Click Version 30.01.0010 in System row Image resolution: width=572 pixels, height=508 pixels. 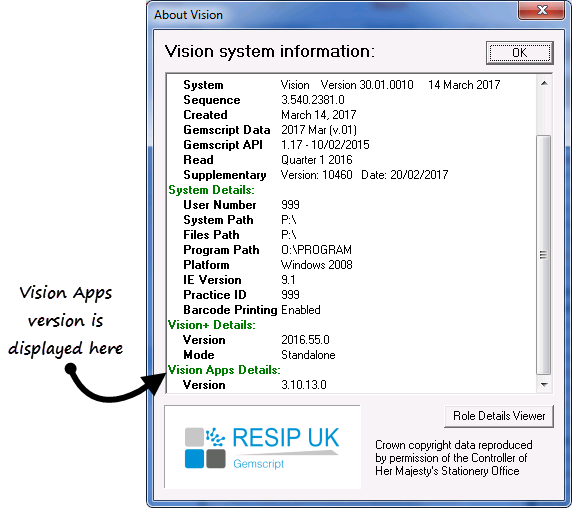pyautogui.click(x=367, y=85)
